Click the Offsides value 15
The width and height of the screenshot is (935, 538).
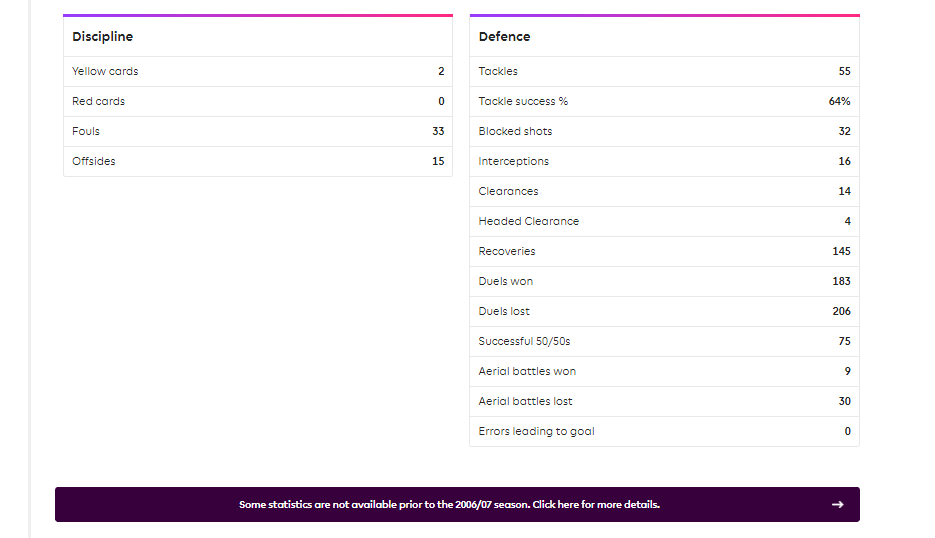point(438,161)
